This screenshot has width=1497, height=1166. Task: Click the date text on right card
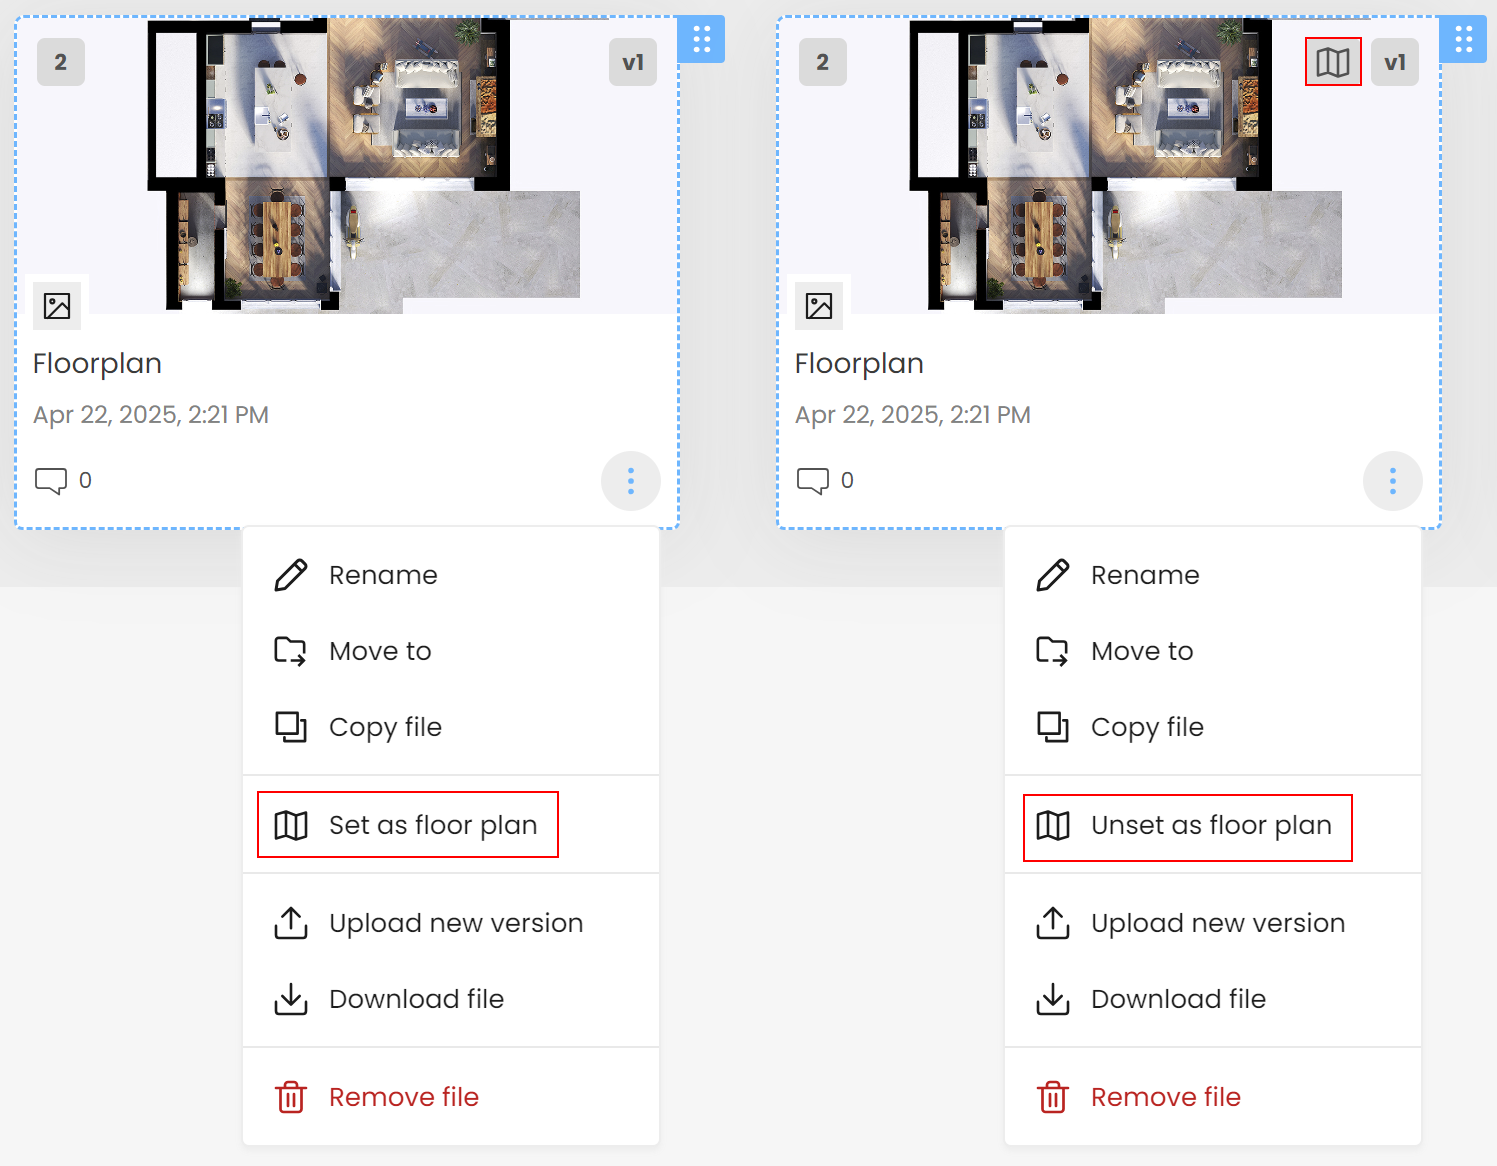(x=913, y=415)
